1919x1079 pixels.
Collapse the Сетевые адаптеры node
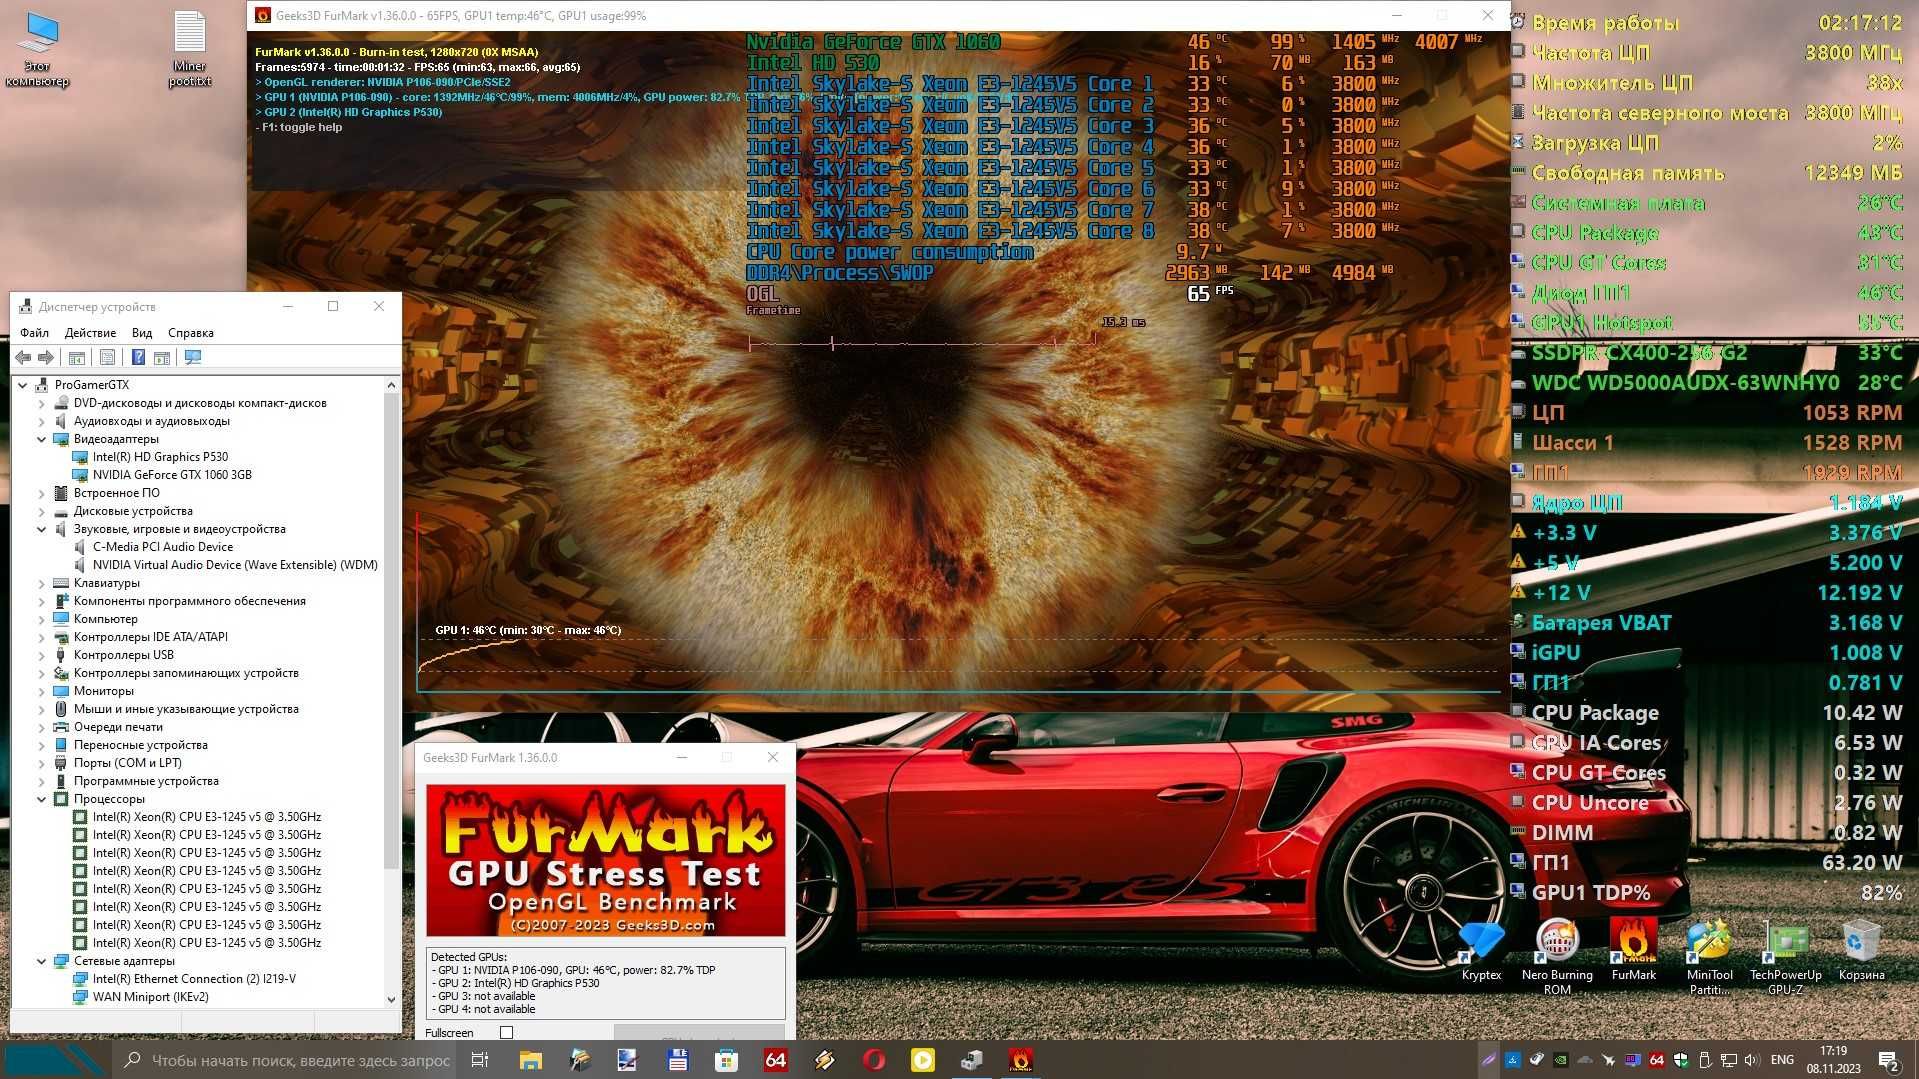point(42,961)
